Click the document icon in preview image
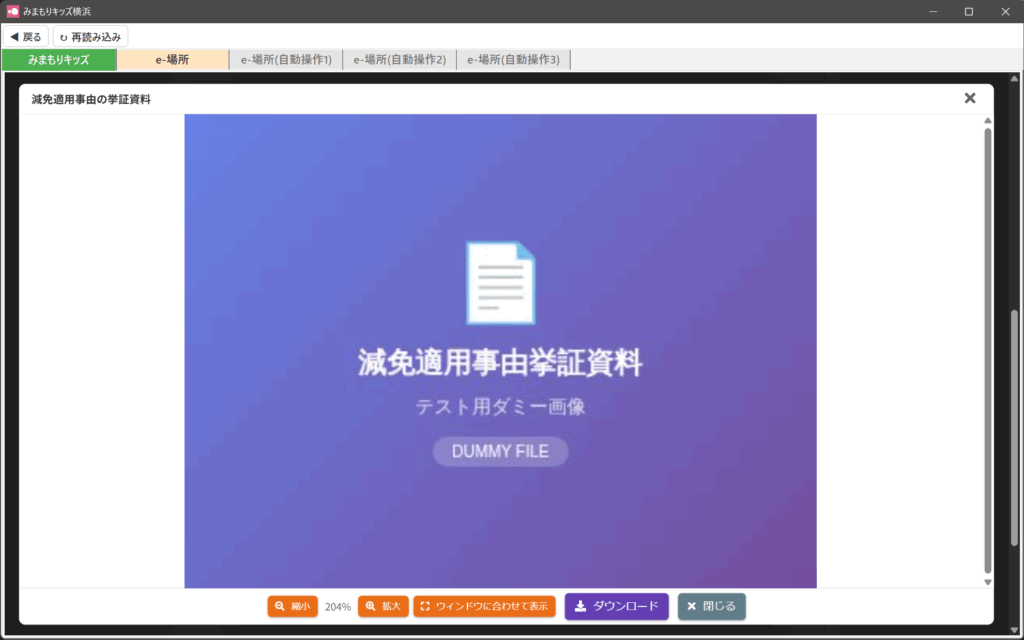Viewport: 1024px width, 640px height. pos(500,284)
